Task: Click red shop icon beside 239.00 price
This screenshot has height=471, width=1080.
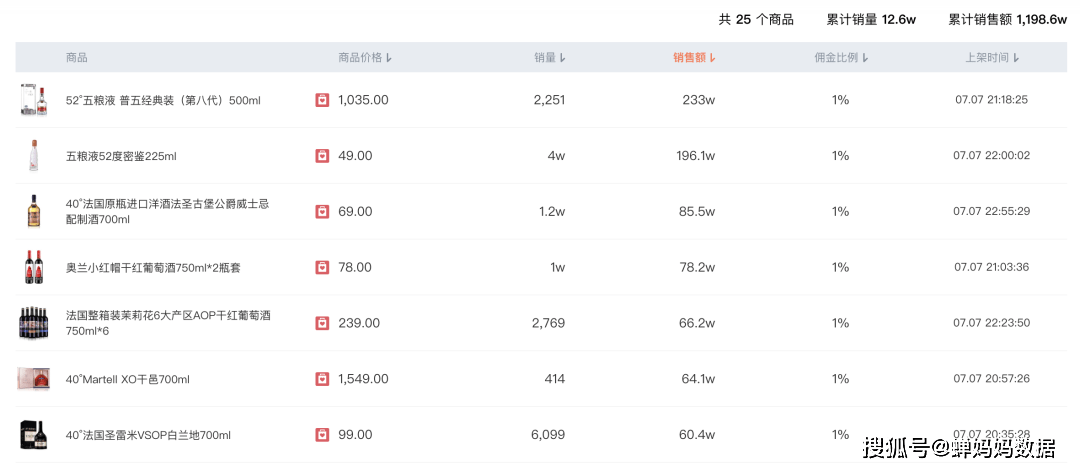Action: pyautogui.click(x=322, y=323)
